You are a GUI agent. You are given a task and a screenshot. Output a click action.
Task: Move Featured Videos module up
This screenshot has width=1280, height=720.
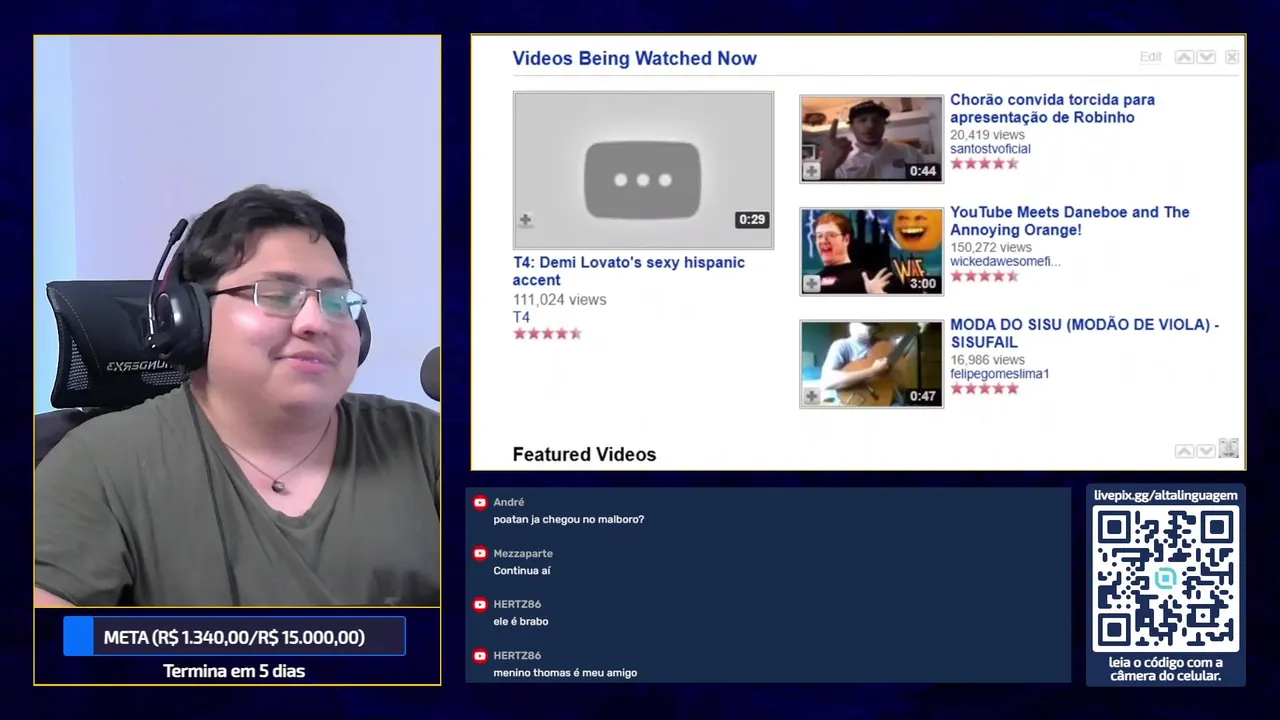click(x=1184, y=451)
